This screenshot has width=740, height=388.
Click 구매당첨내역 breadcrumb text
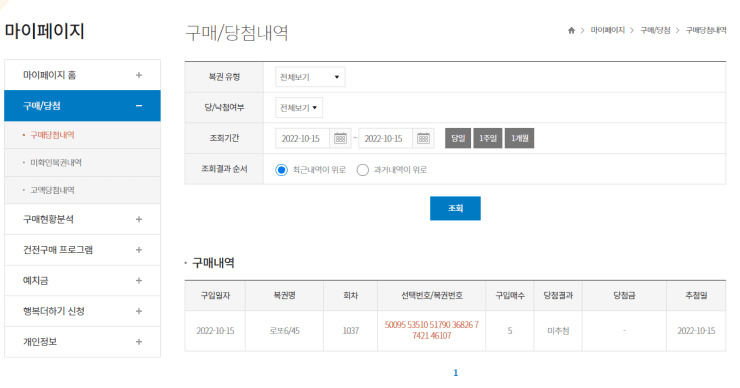tap(706, 30)
